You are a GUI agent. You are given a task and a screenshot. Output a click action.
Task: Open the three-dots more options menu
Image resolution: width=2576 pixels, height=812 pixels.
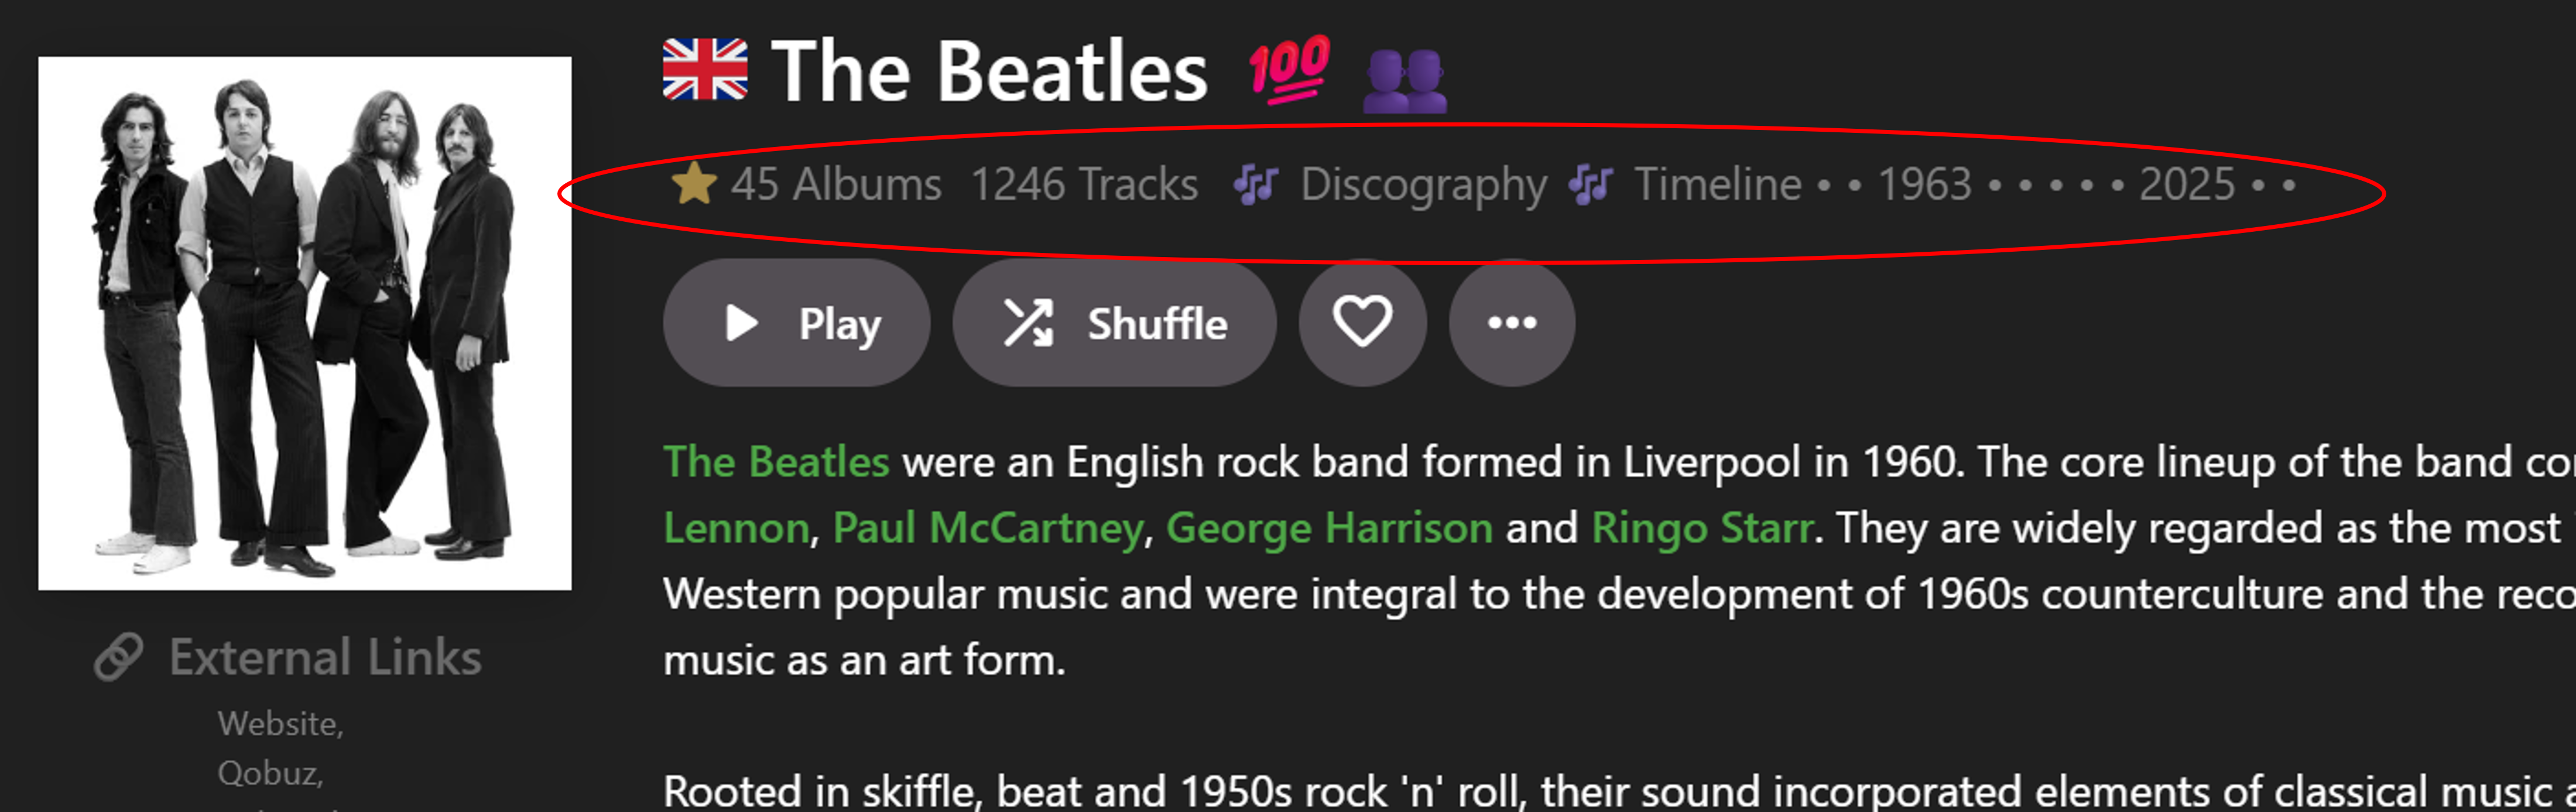[x=1511, y=322]
